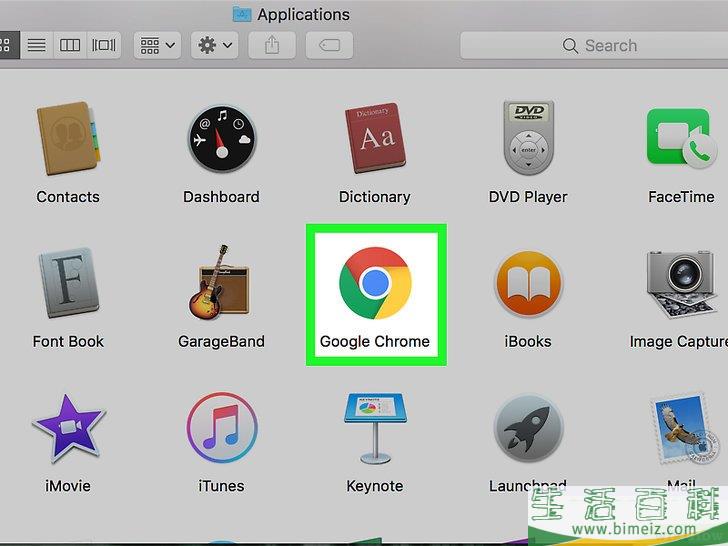Click the GarageBand label text
Image resolution: width=728 pixels, height=546 pixels.
coord(221,342)
